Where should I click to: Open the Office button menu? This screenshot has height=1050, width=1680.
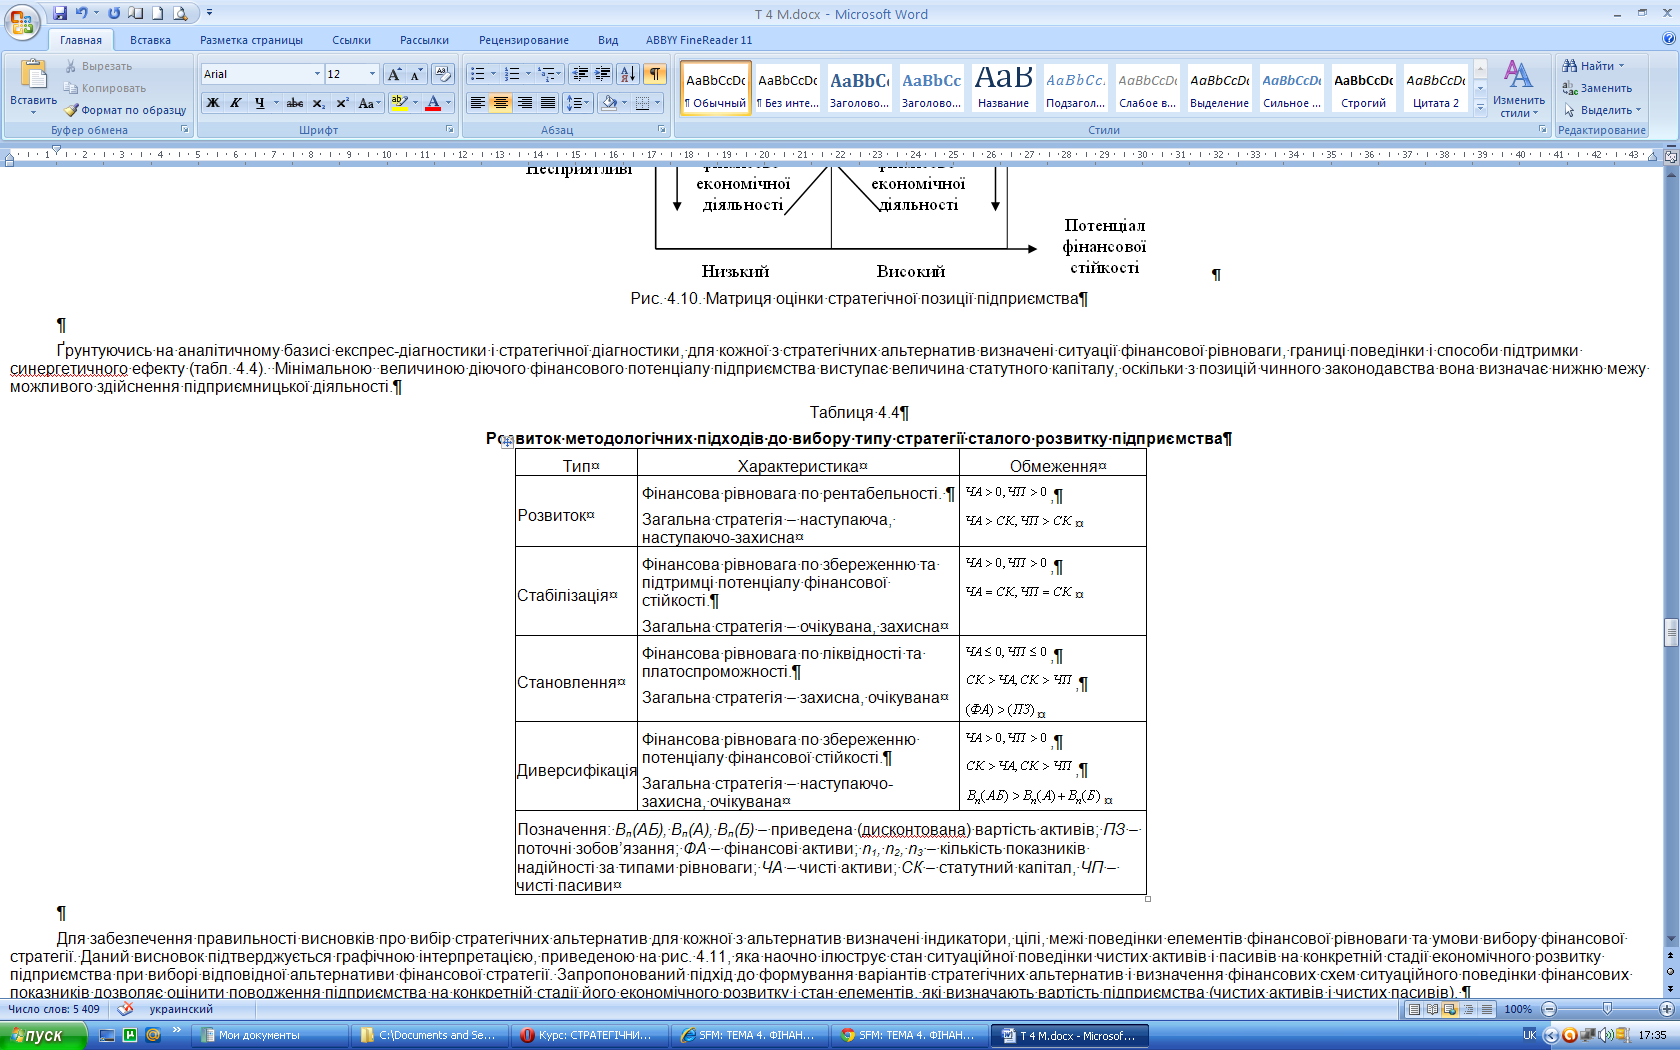[x=22, y=22]
